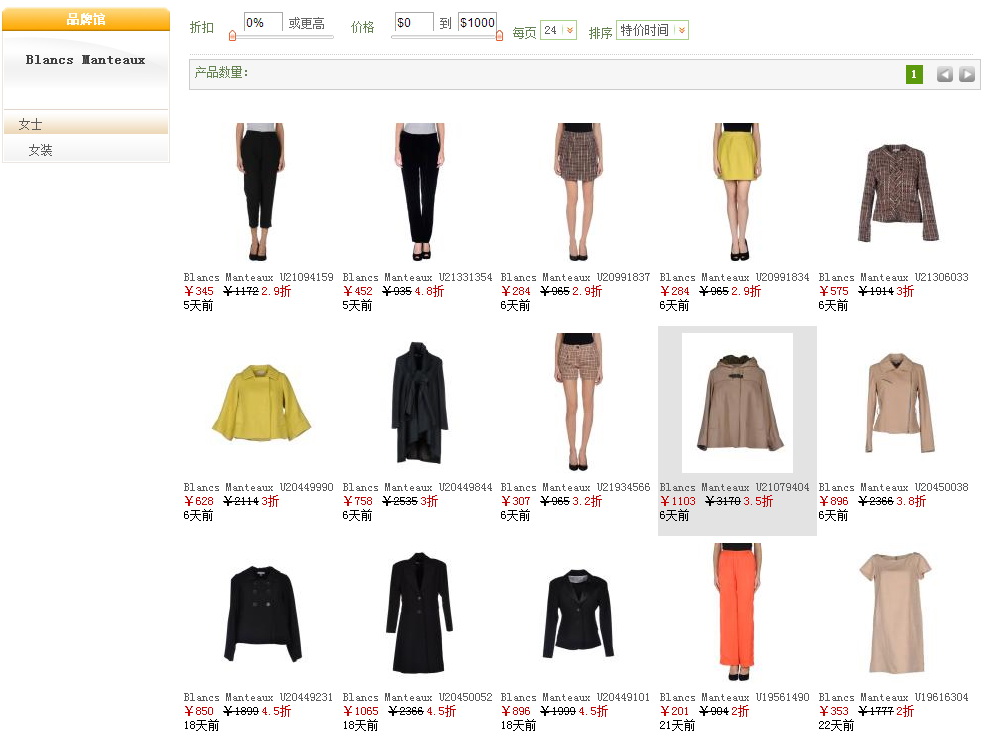This screenshot has width=990, height=745.
Task: Adjust the maximum price slider handle
Action: pyautogui.click(x=499, y=36)
